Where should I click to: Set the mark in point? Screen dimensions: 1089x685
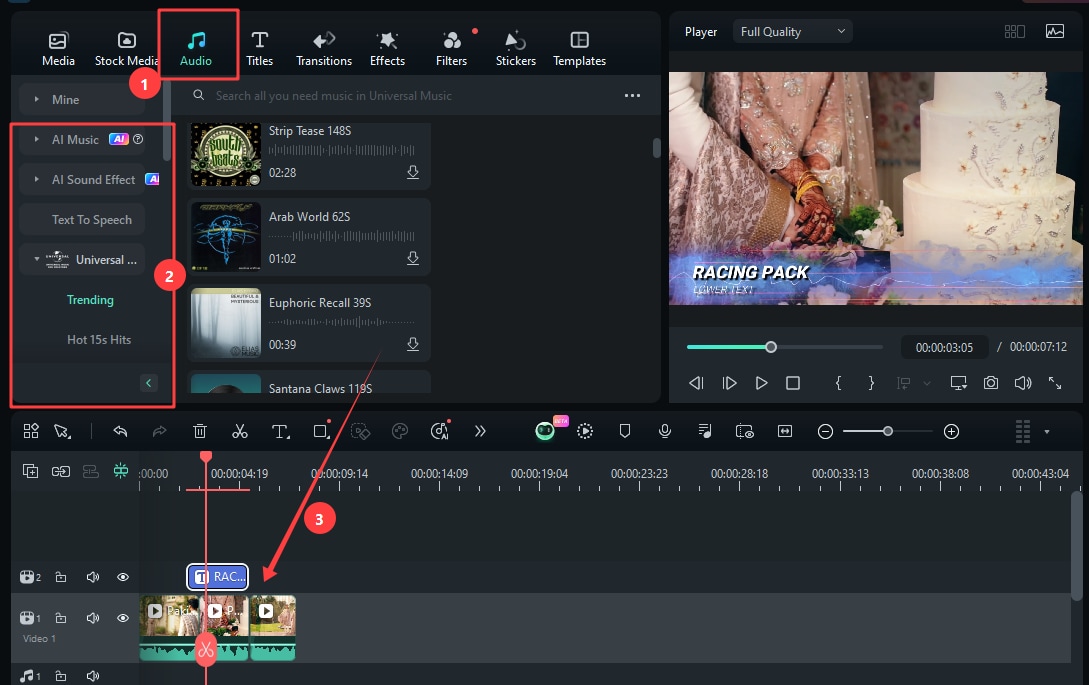pos(838,383)
